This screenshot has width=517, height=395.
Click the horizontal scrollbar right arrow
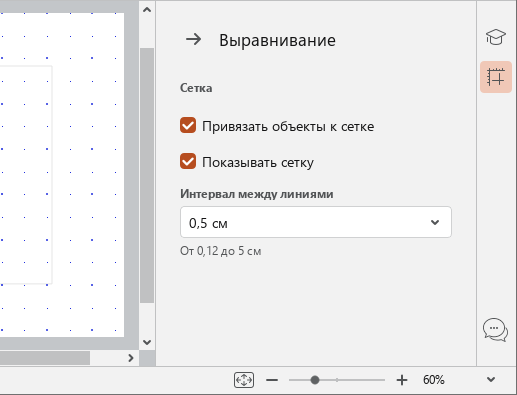click(x=131, y=358)
